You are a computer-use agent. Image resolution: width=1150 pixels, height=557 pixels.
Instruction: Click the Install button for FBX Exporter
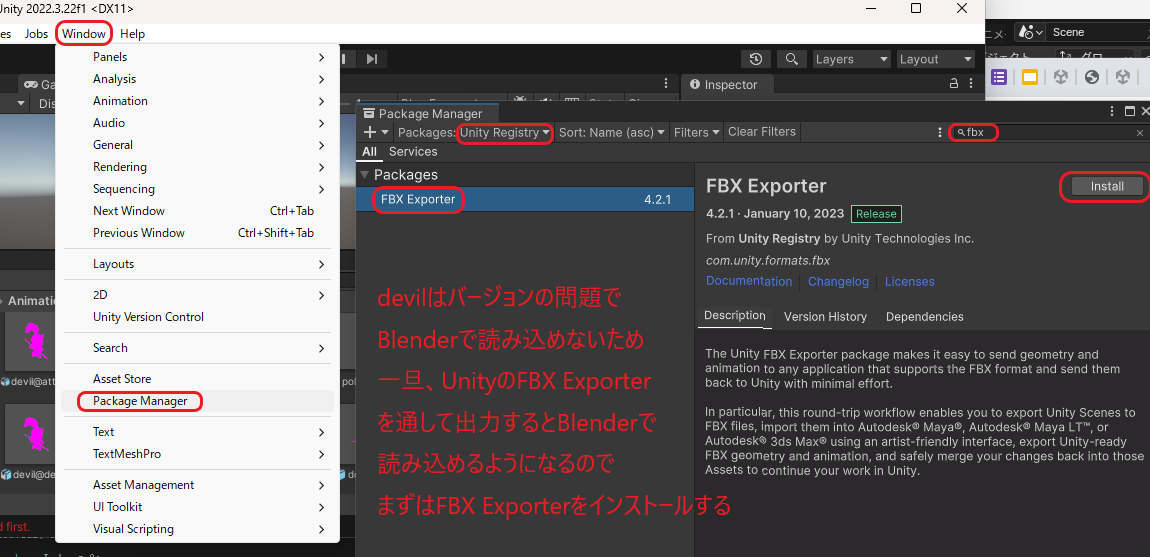(x=1107, y=186)
